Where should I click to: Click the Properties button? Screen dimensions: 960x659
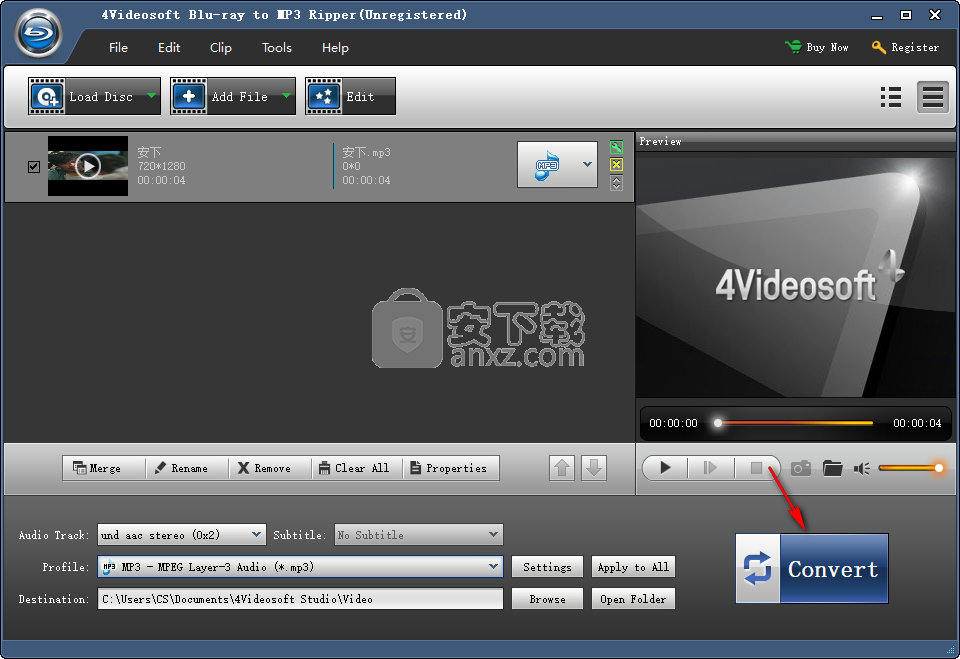[x=452, y=468]
